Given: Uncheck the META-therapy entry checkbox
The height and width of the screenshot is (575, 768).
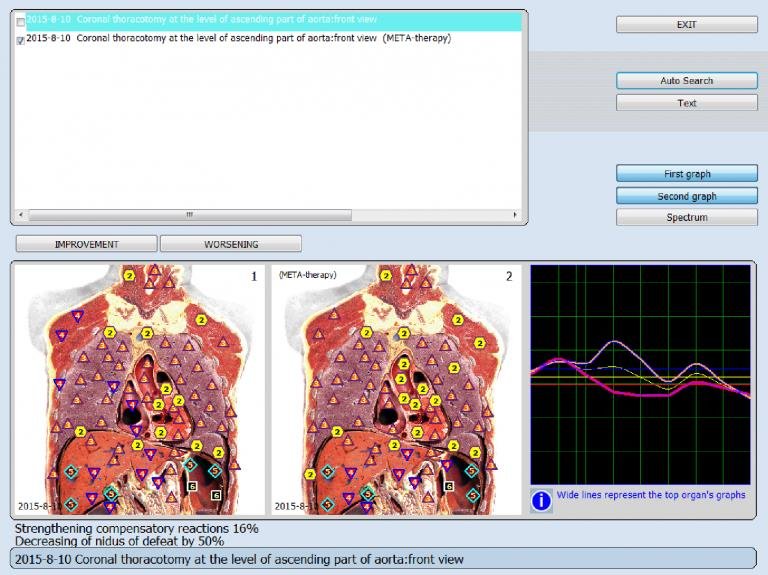Looking at the screenshot, I should click(x=21, y=40).
